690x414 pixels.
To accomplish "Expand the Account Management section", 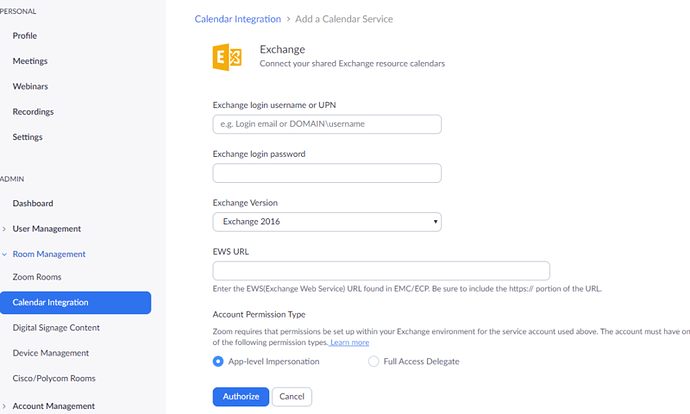I will (53, 406).
